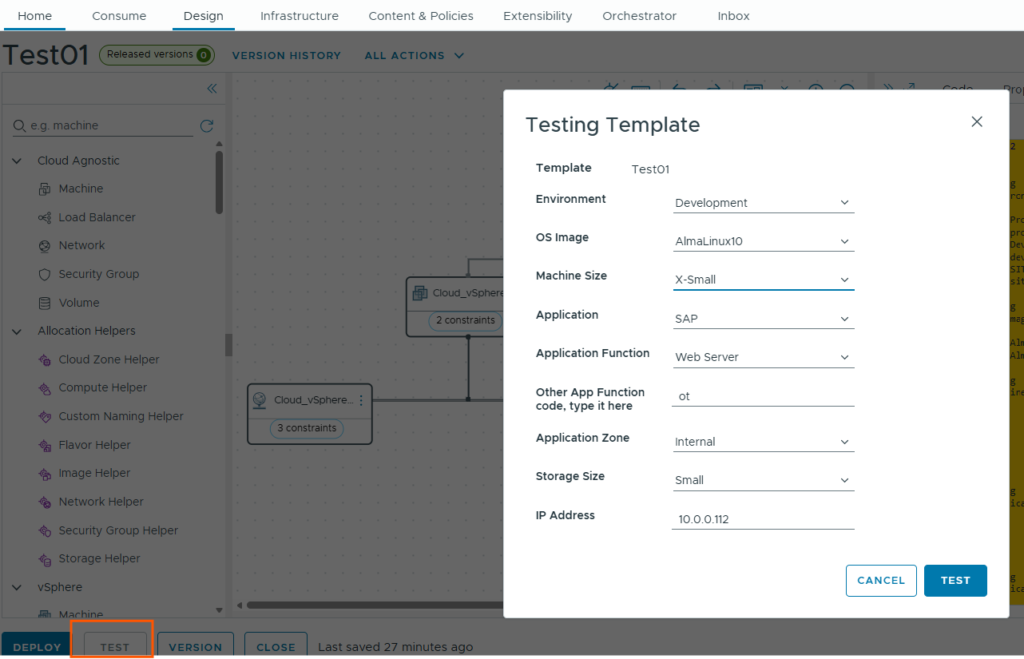Open the Cloud_vSphere network node options menu

coord(361,400)
